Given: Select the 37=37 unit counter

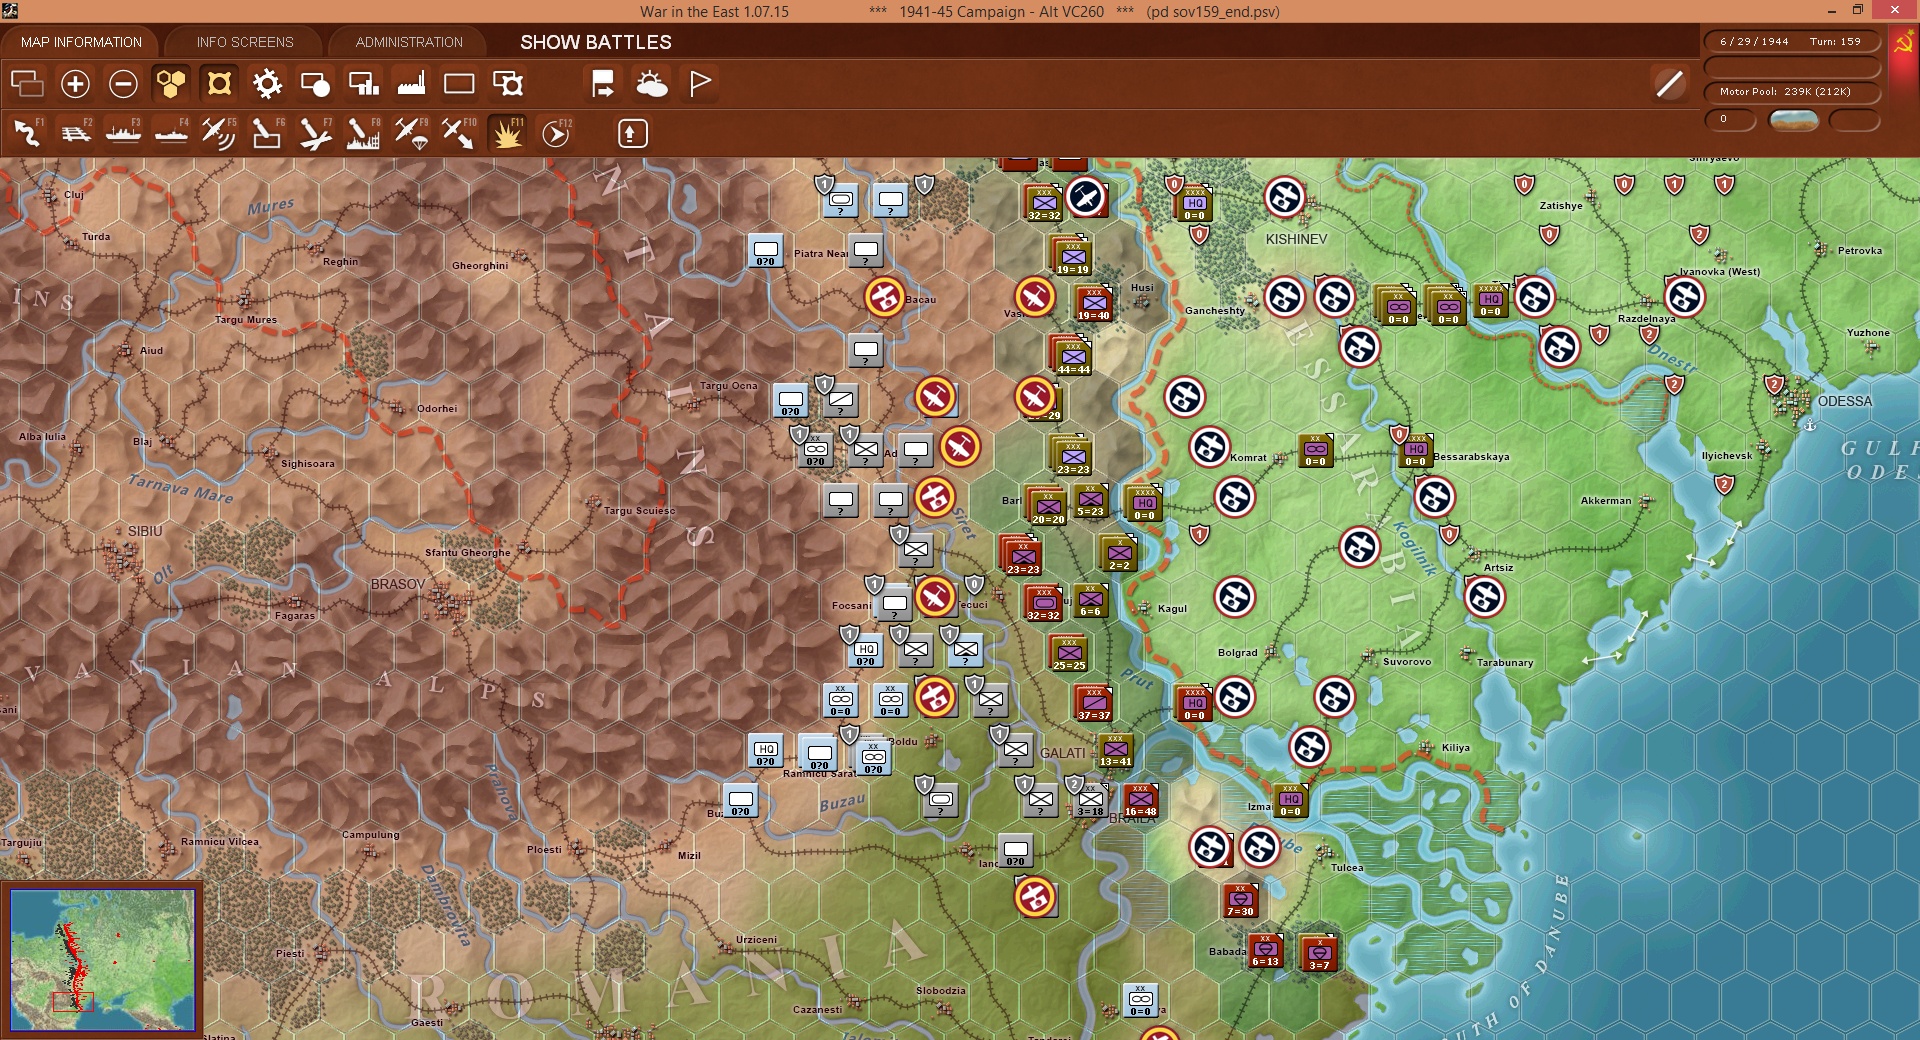Looking at the screenshot, I should (1093, 703).
